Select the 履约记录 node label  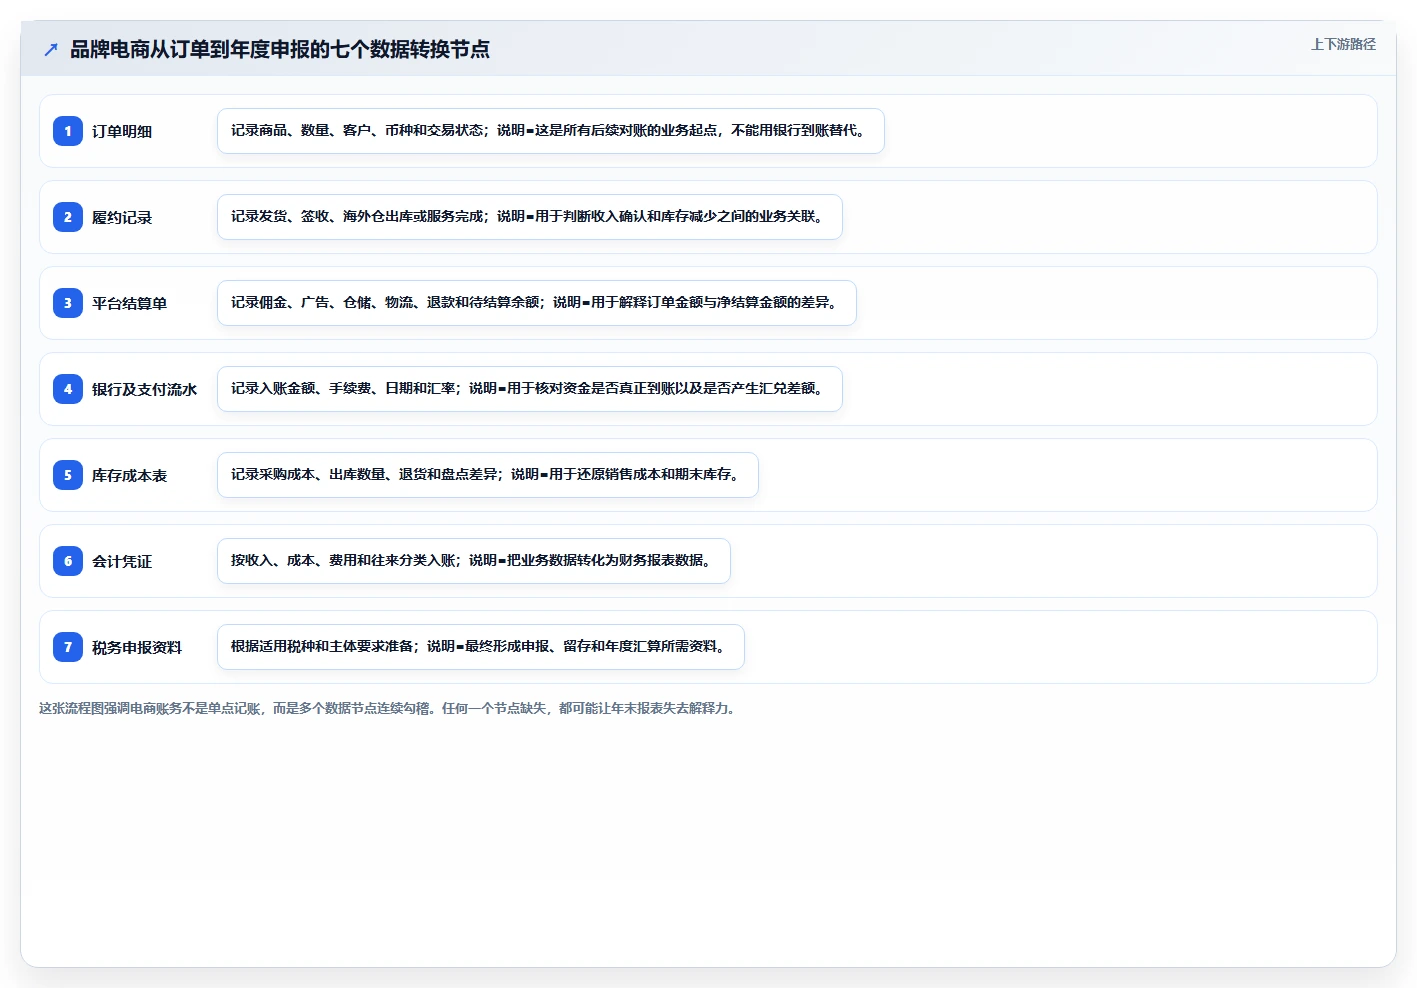122,217
